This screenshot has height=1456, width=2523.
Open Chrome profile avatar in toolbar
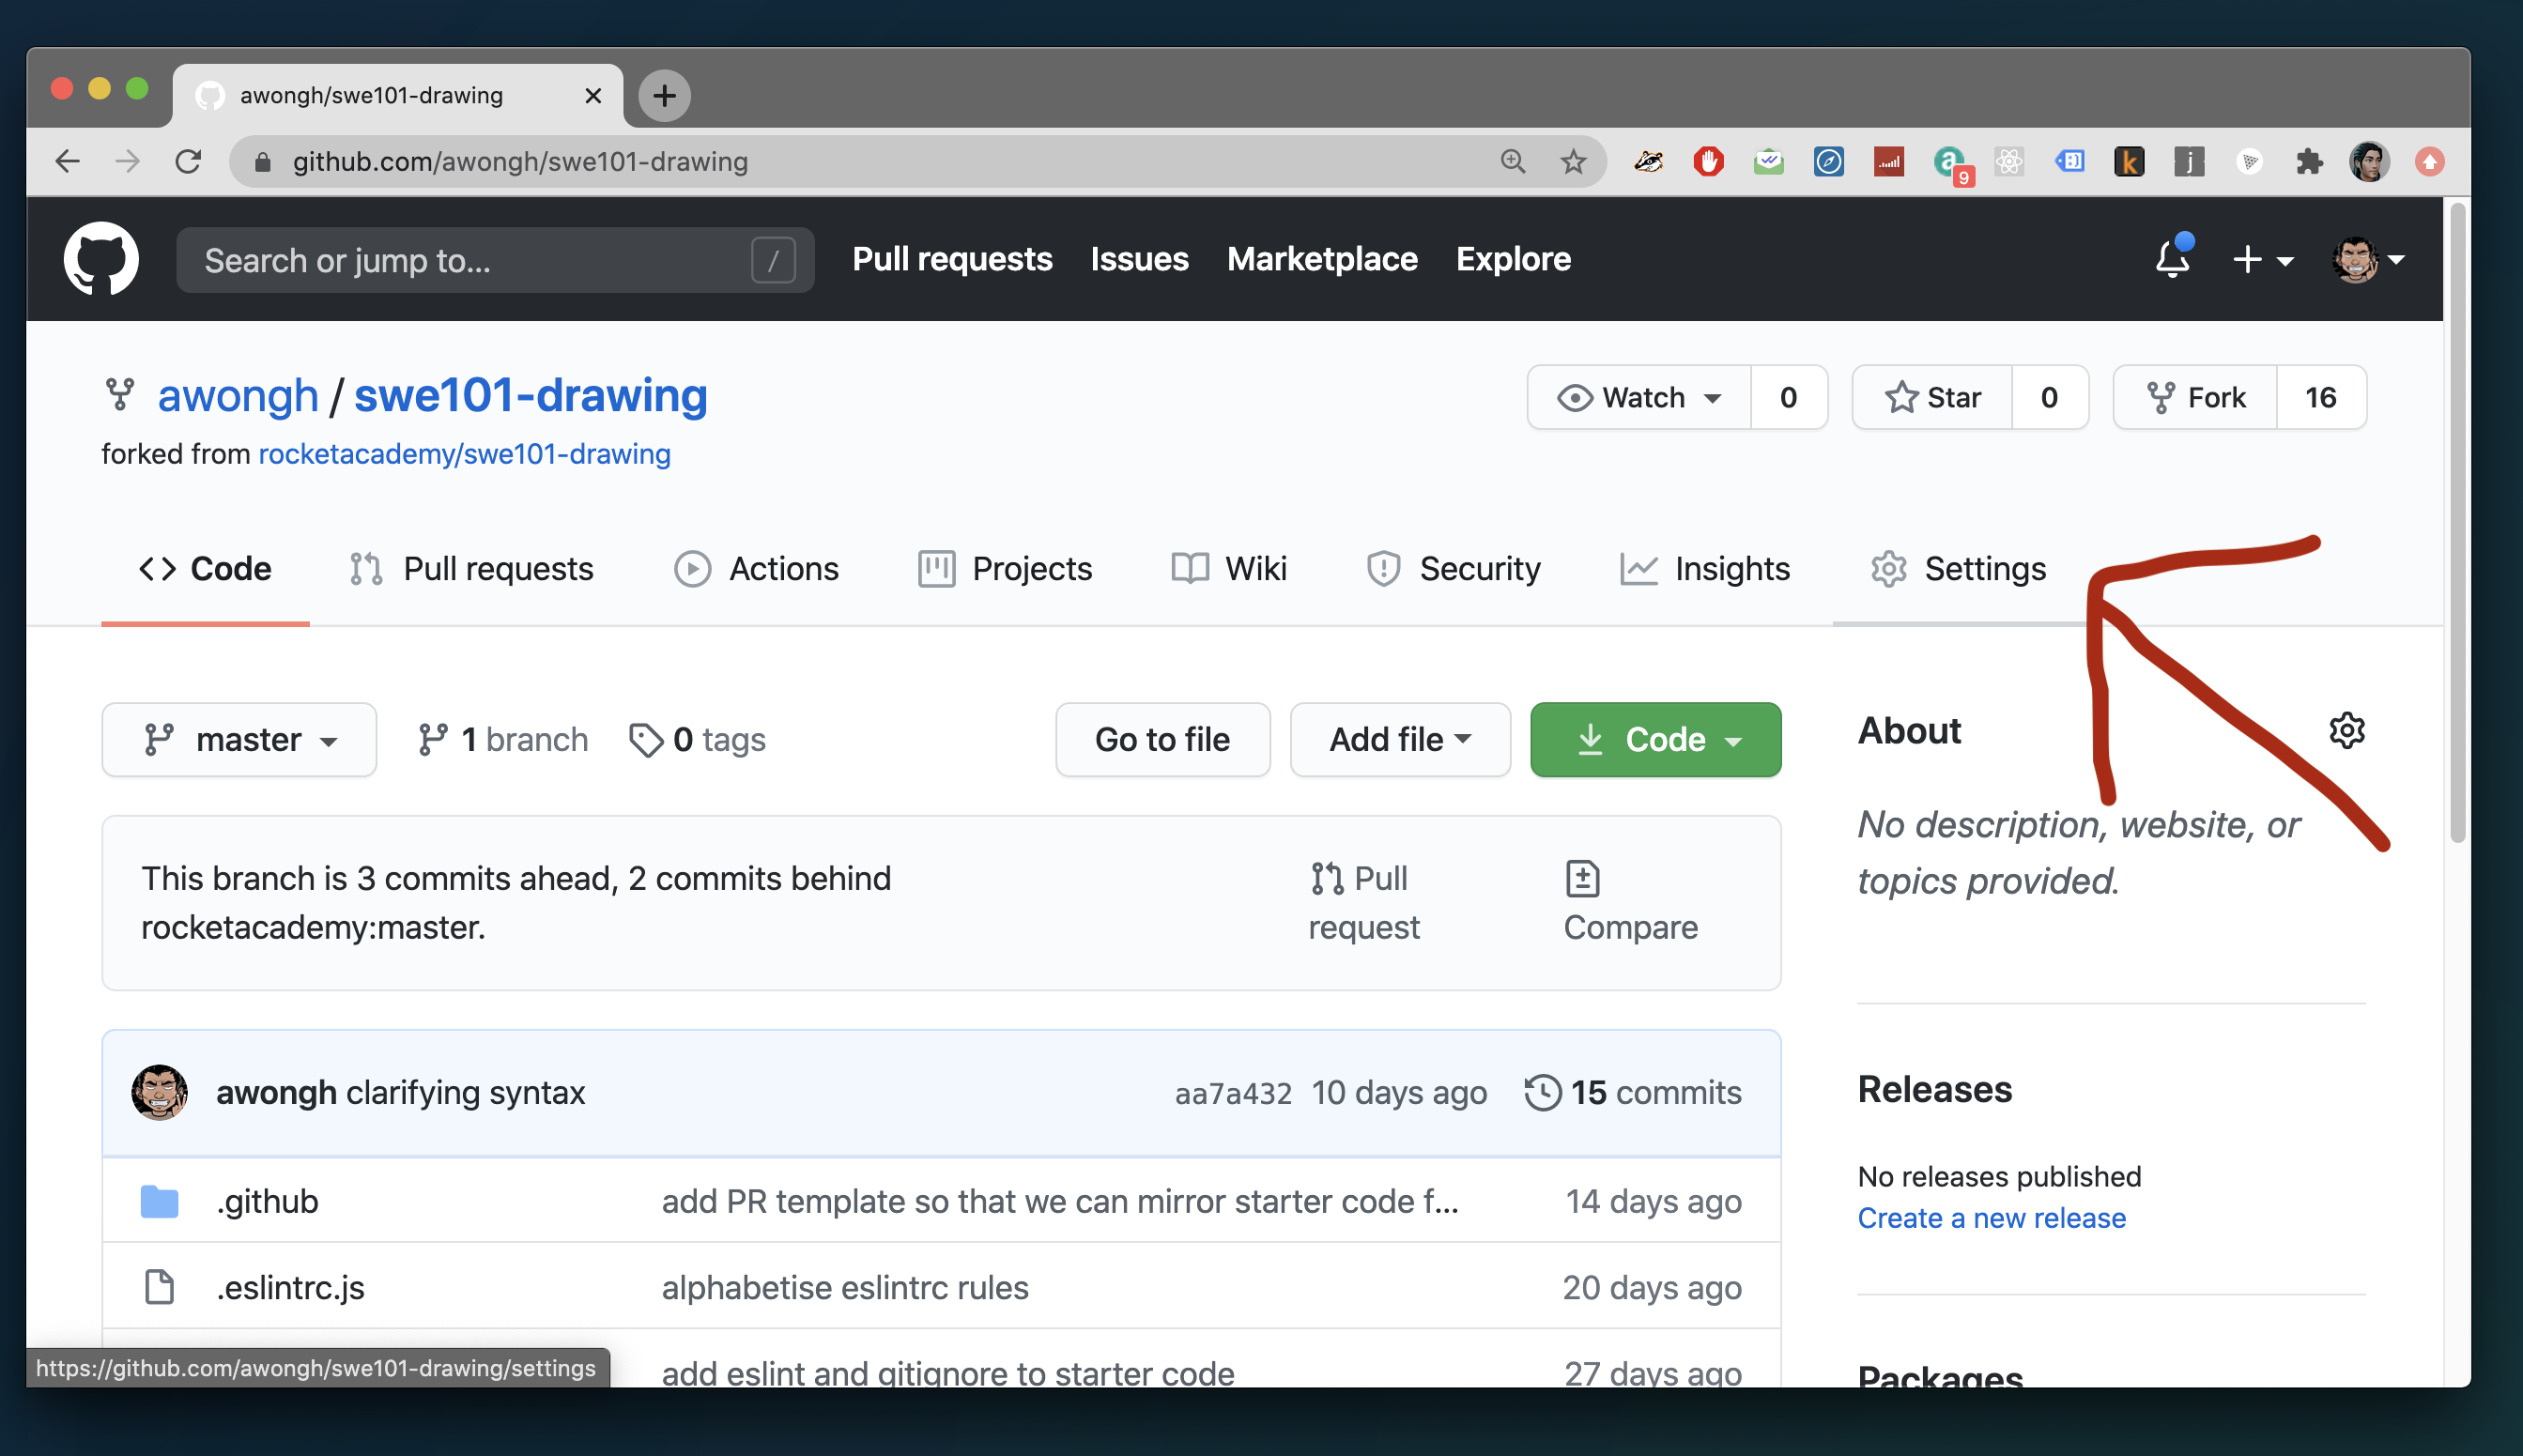tap(2369, 161)
